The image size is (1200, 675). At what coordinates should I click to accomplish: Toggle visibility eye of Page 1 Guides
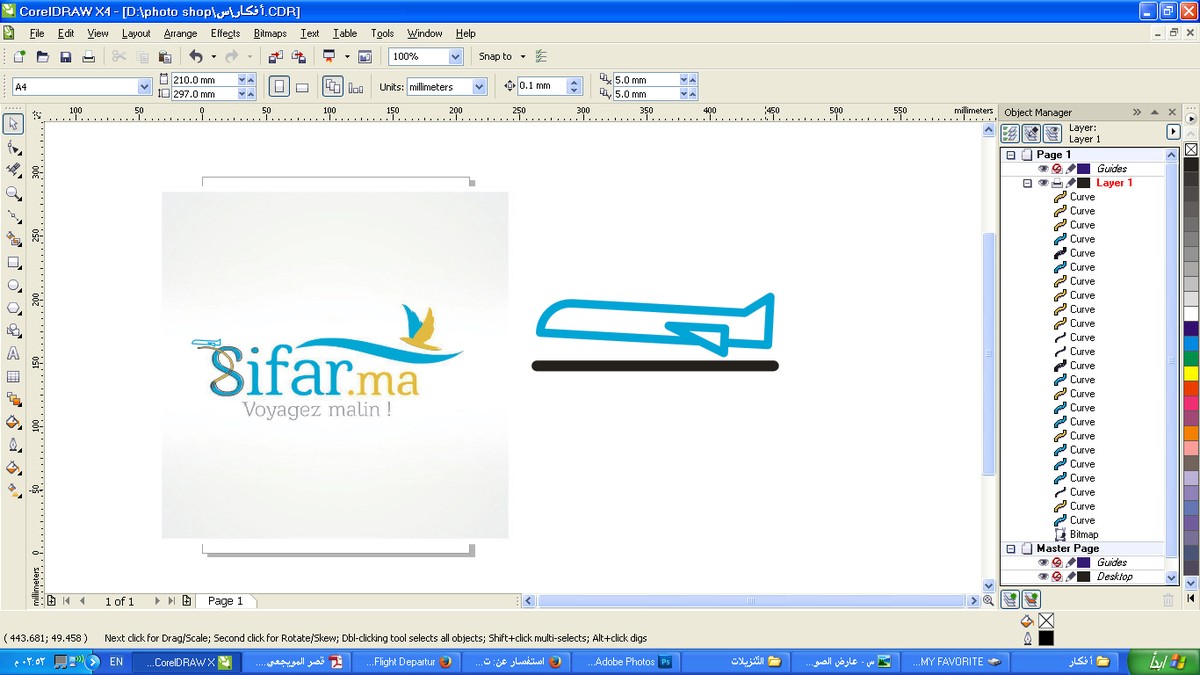[x=1043, y=169]
